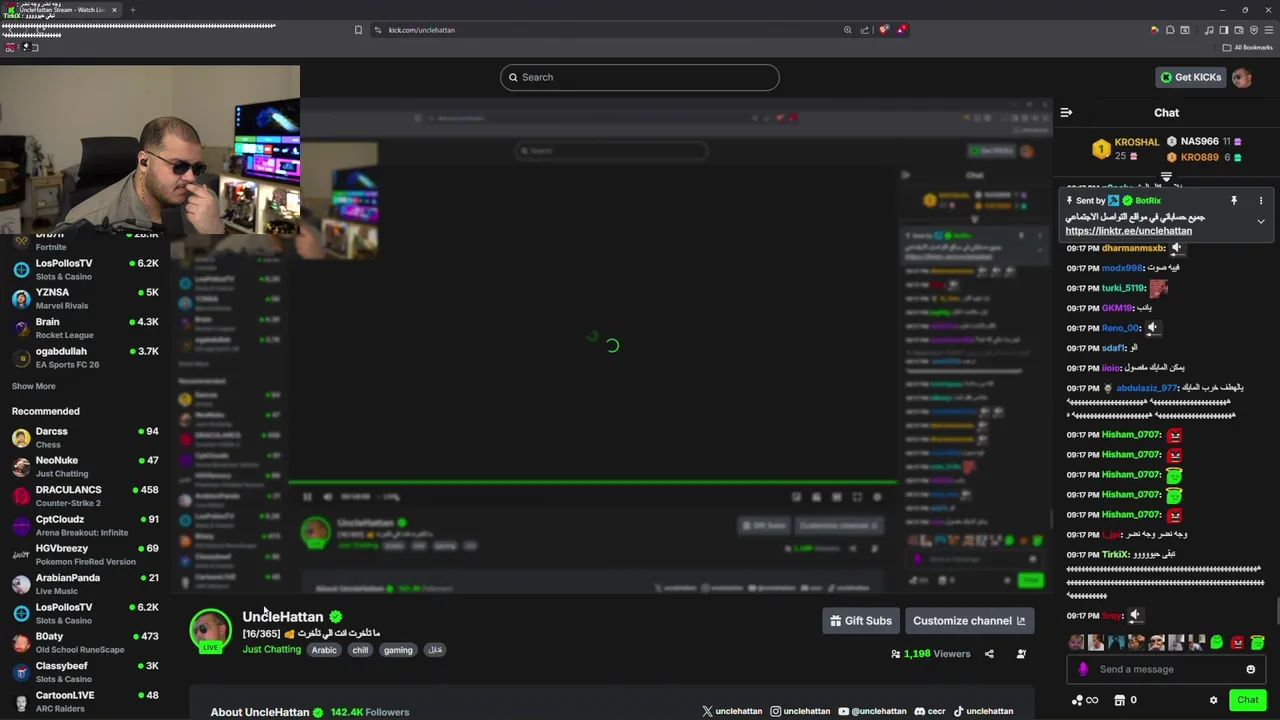The height and width of the screenshot is (720, 1280).
Task: Open the channel points infinity icon
Action: [1085, 700]
